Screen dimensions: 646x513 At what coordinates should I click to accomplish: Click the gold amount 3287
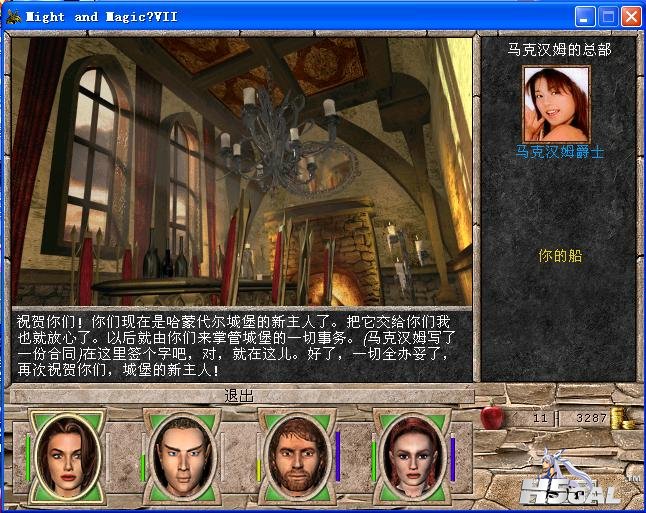click(591, 418)
